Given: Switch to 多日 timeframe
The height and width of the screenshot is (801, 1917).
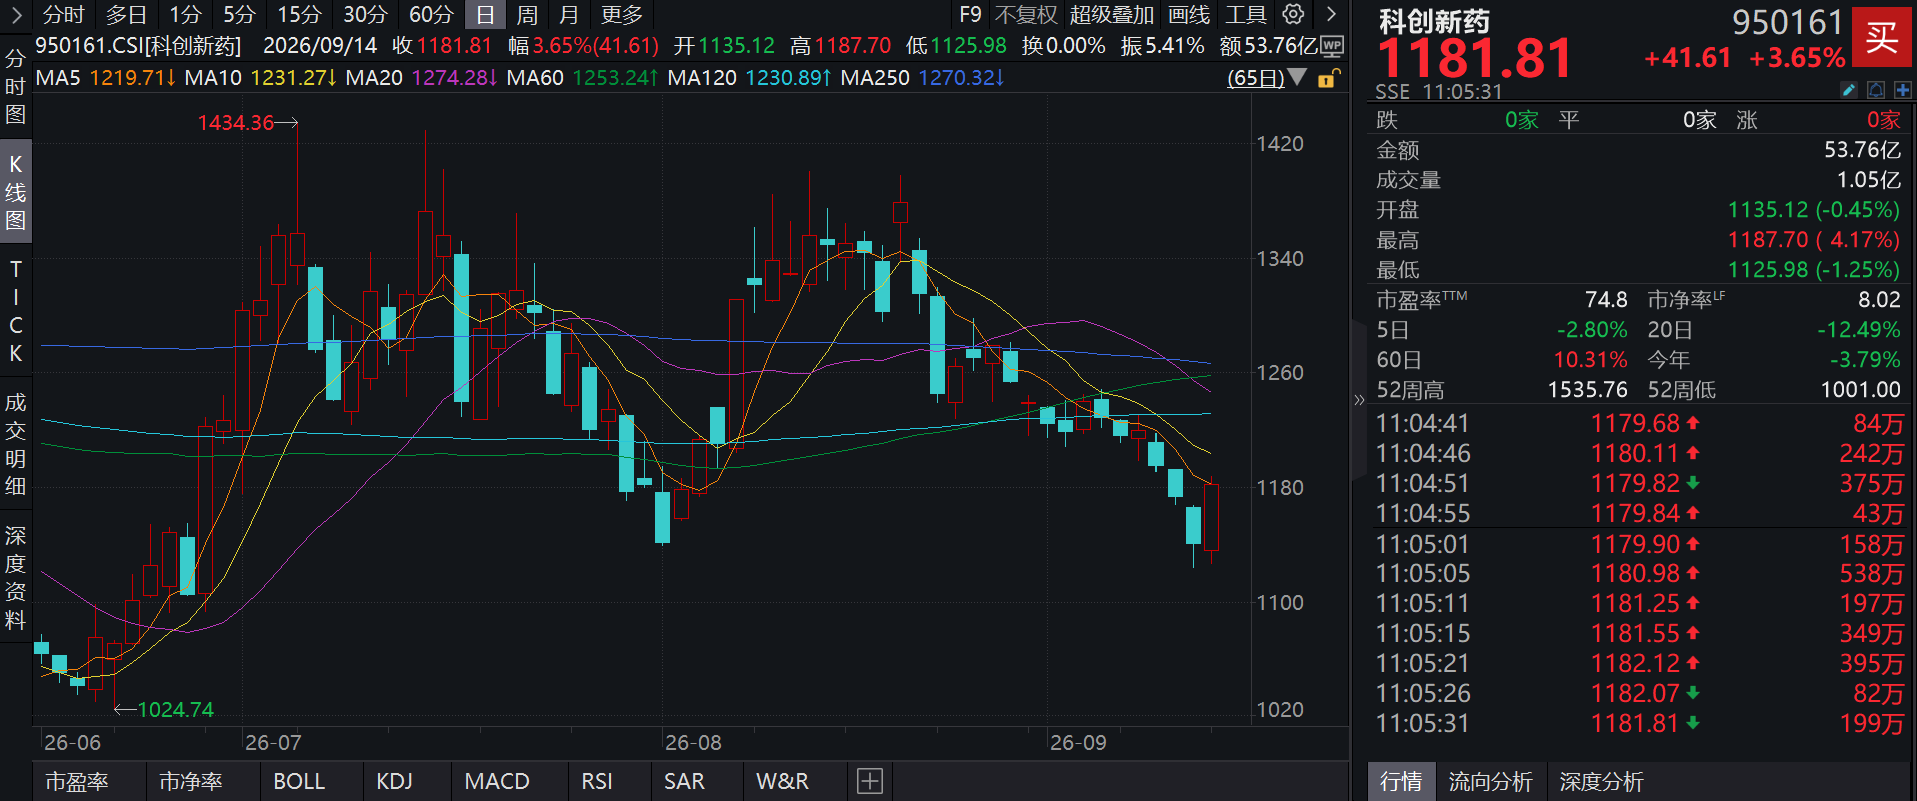Looking at the screenshot, I should tap(126, 14).
